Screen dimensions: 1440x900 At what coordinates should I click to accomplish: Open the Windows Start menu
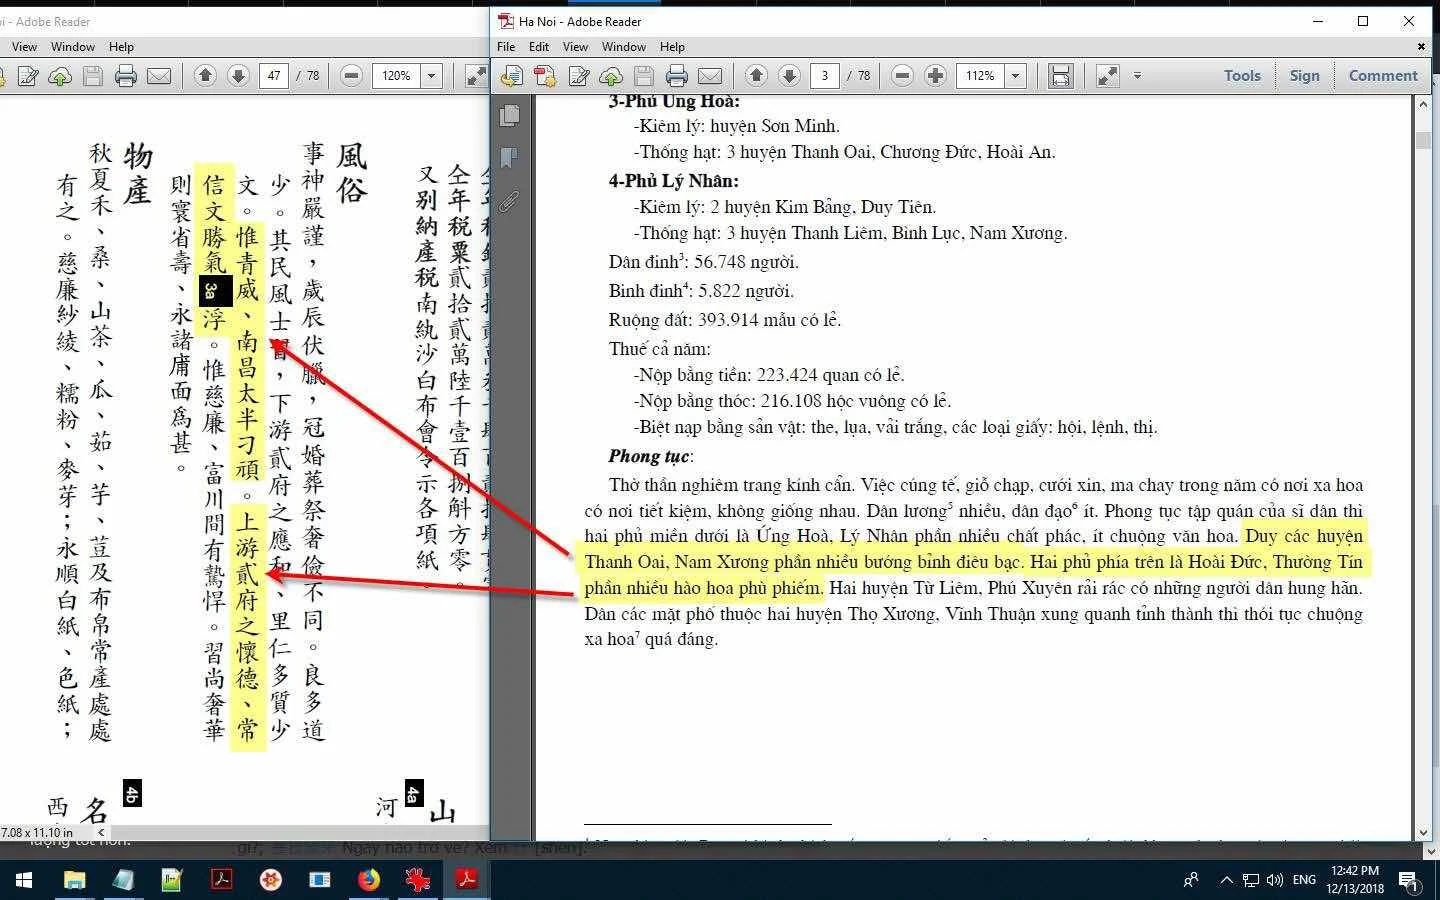coord(24,880)
